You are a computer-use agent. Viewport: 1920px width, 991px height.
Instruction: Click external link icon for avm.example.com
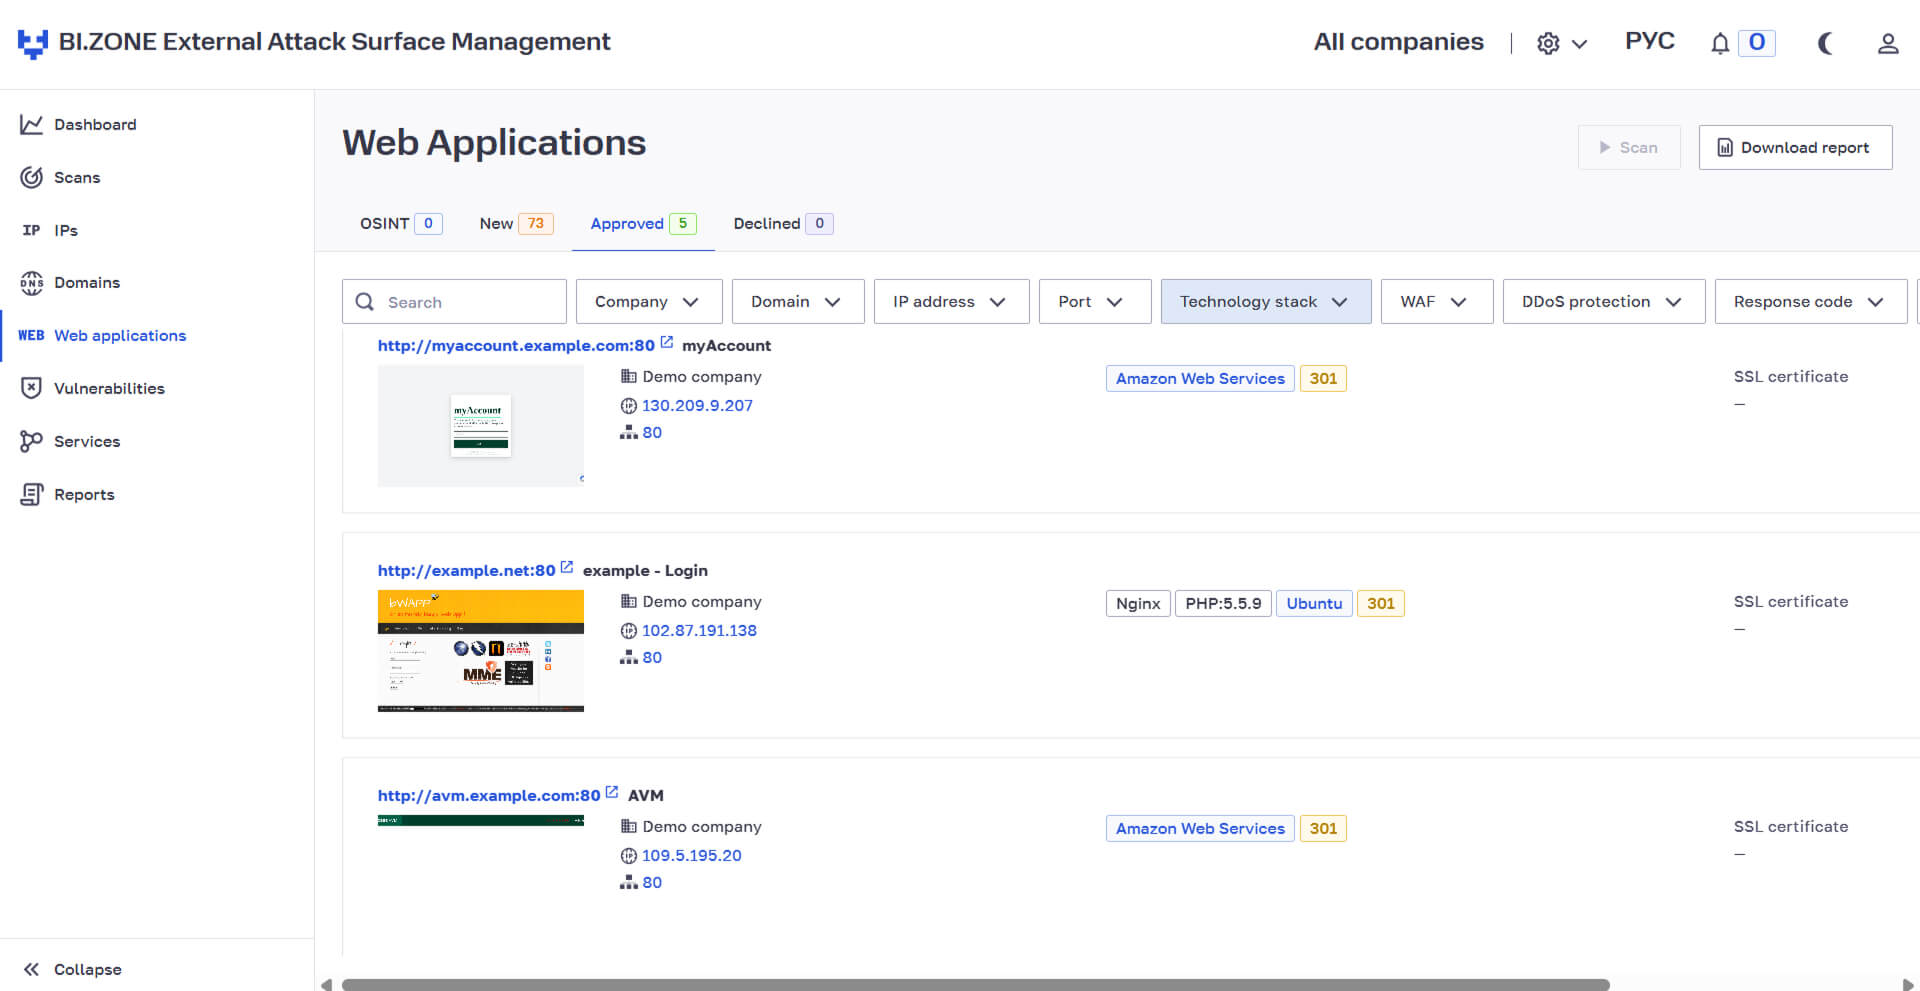click(x=612, y=793)
